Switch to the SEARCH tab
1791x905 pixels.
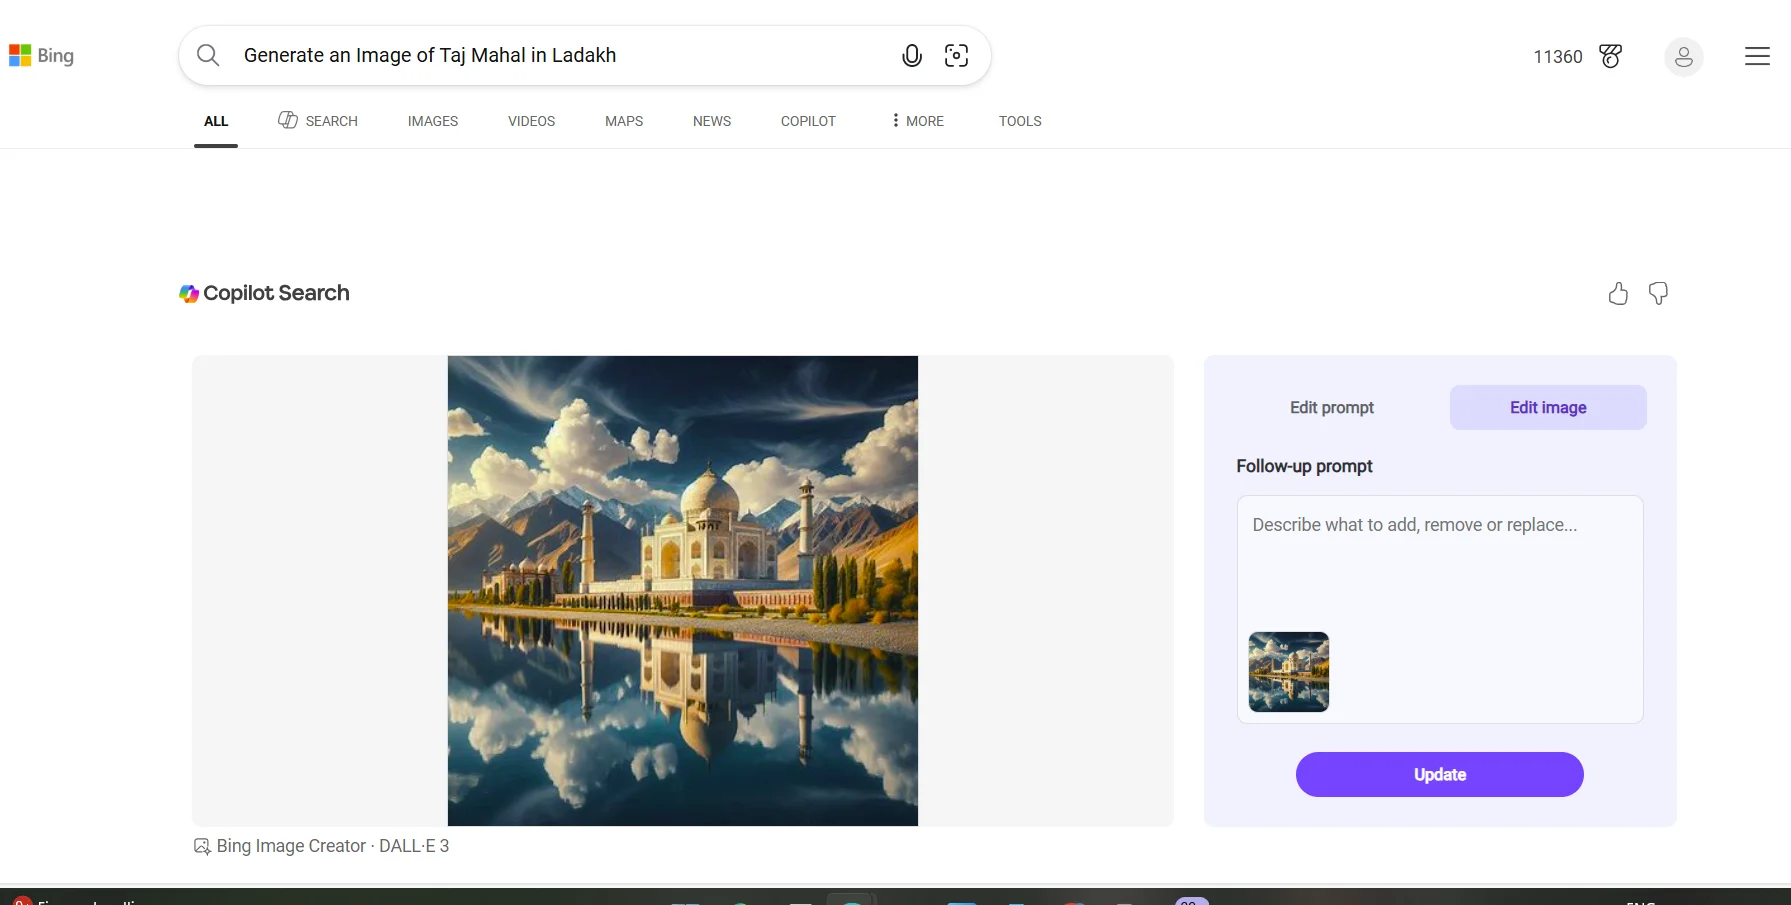pyautogui.click(x=318, y=121)
